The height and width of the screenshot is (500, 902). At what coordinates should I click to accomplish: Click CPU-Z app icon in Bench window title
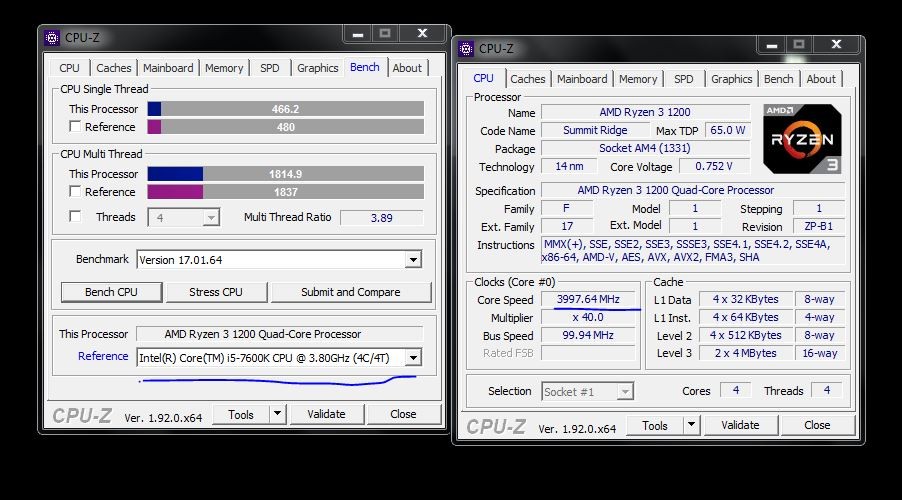coord(52,38)
